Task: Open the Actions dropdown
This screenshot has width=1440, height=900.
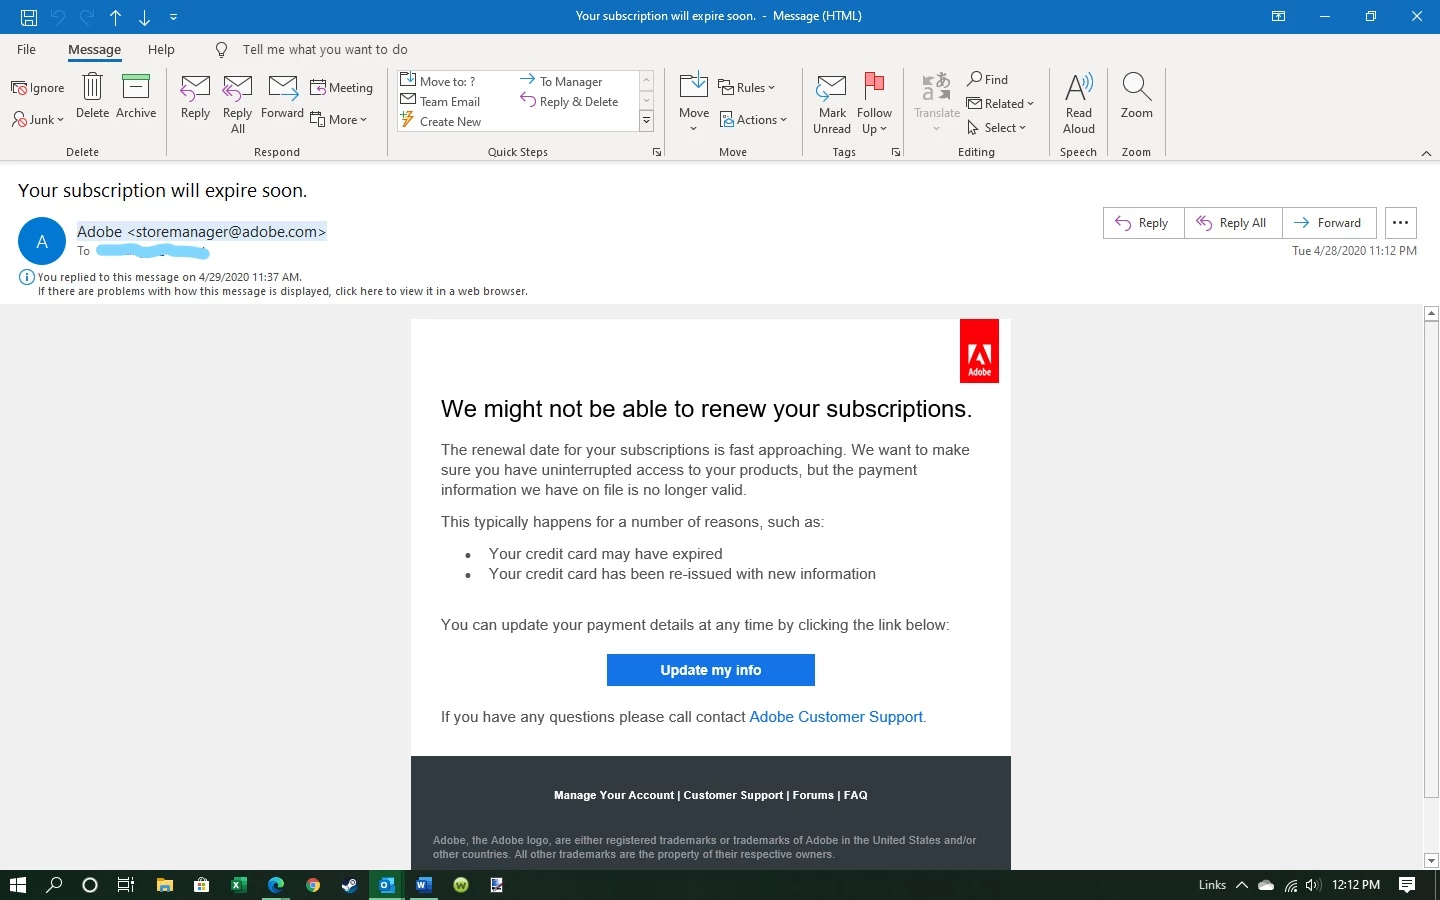Action: (x=754, y=119)
